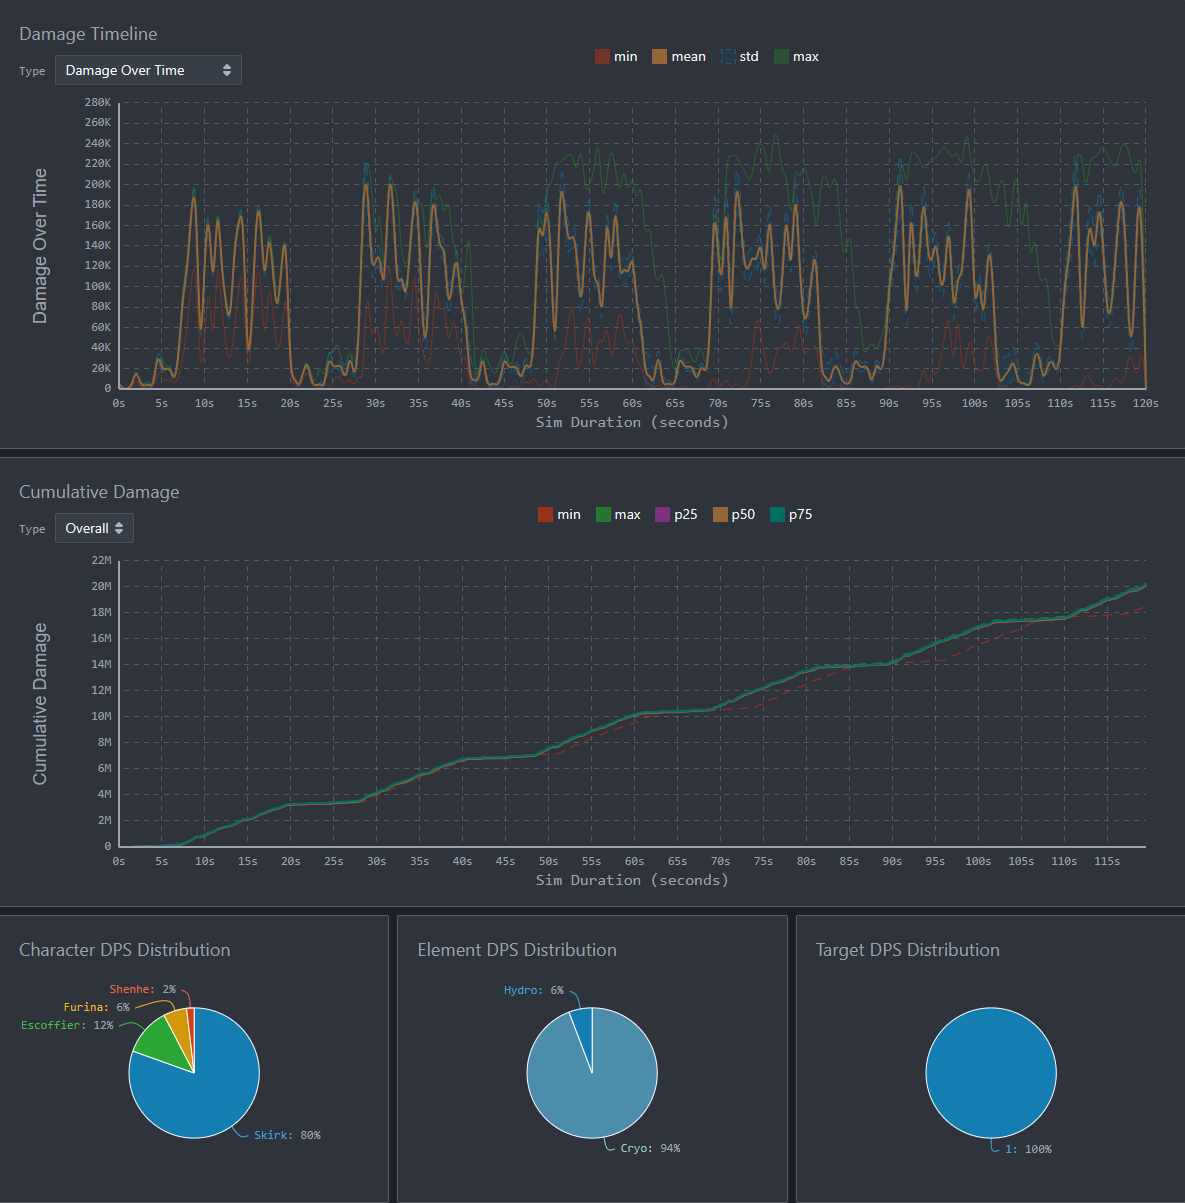This screenshot has height=1203, width=1185.
Task: Toggle the min series in Damage Timeline legend
Action: (x=616, y=57)
